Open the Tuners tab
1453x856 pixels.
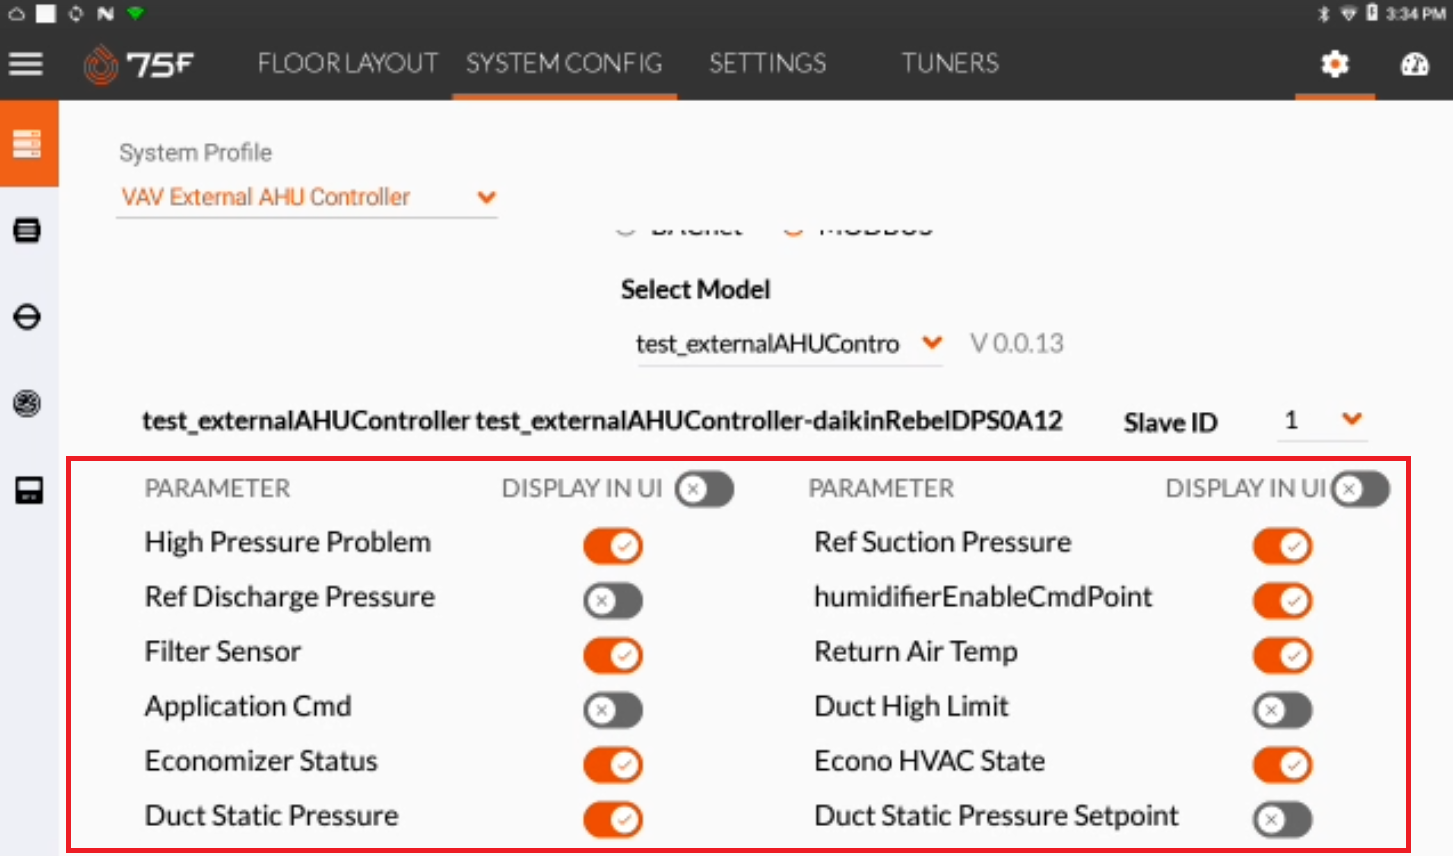pyautogui.click(x=950, y=64)
